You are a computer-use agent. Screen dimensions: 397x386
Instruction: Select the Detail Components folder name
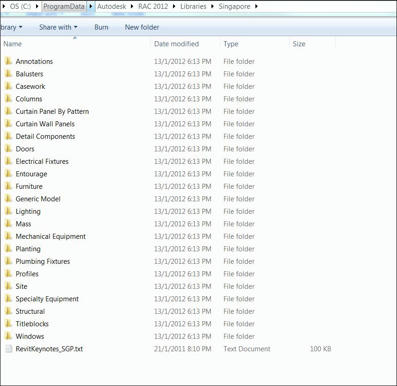(45, 136)
